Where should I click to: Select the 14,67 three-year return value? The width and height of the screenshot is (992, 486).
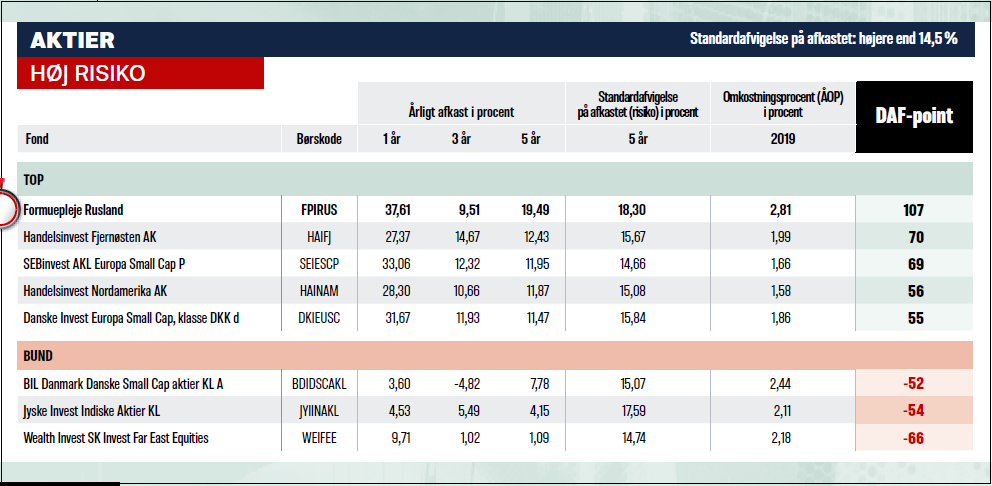coord(466,237)
